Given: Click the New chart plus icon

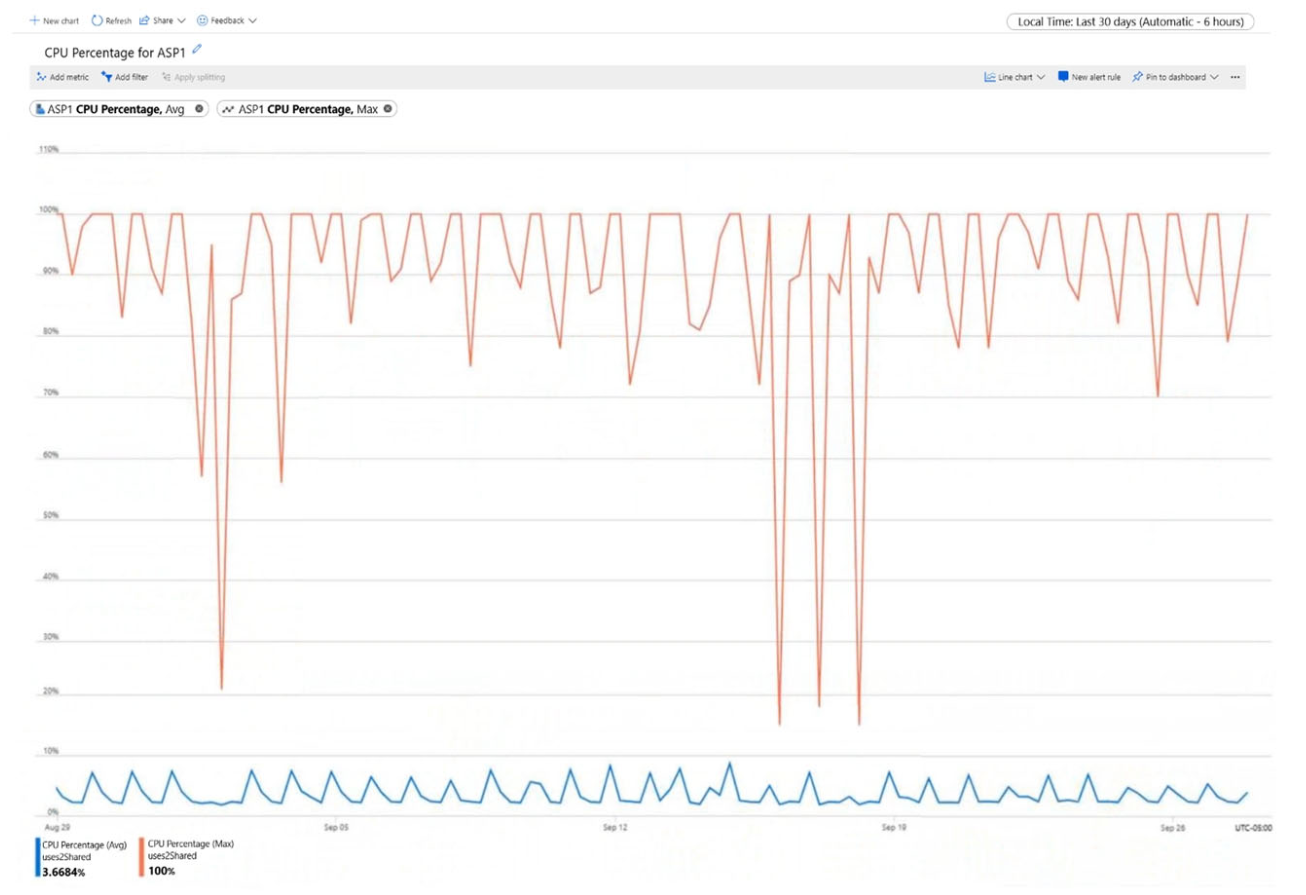Looking at the screenshot, I should coord(35,20).
